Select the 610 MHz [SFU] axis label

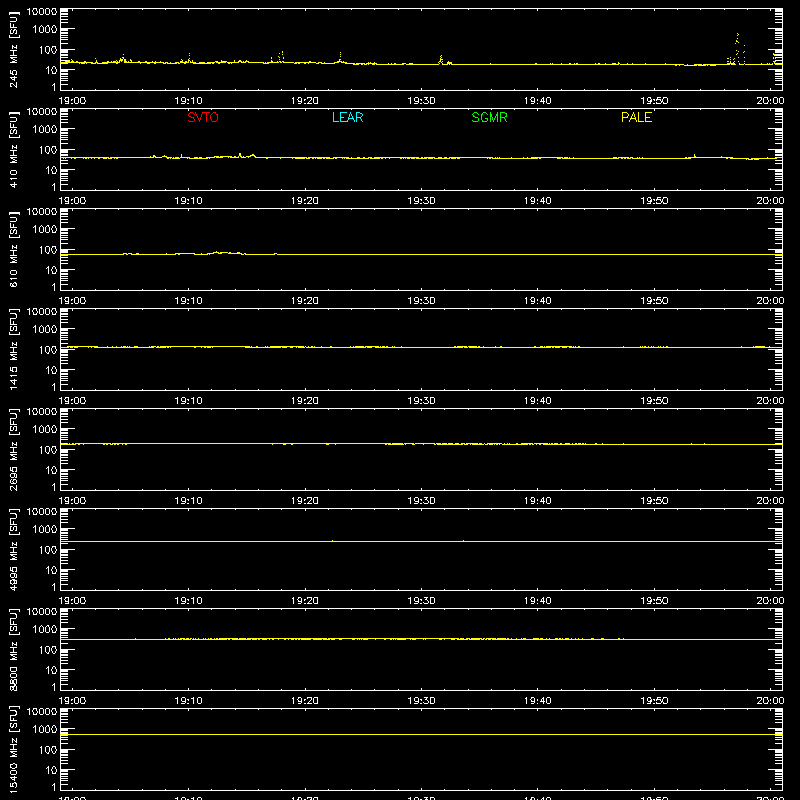[x=14, y=249]
